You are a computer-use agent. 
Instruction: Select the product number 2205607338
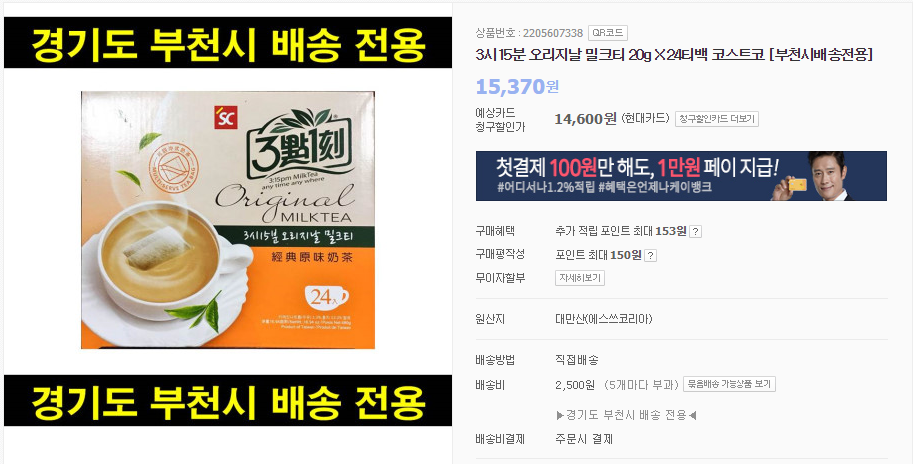click(x=553, y=33)
